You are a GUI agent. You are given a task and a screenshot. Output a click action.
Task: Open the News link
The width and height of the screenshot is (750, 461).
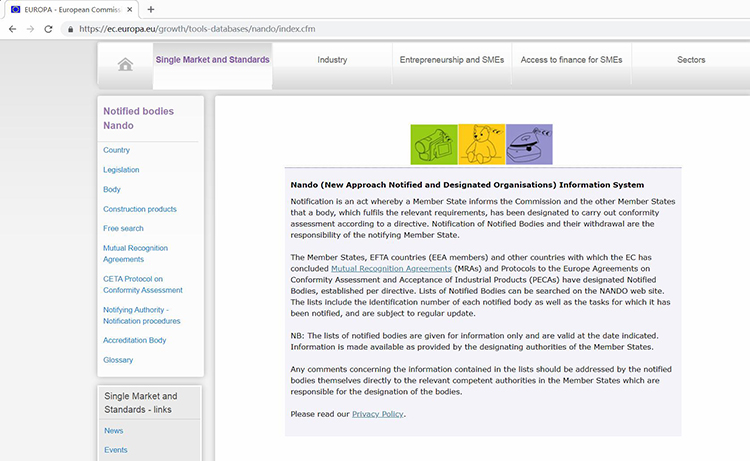[x=113, y=430]
